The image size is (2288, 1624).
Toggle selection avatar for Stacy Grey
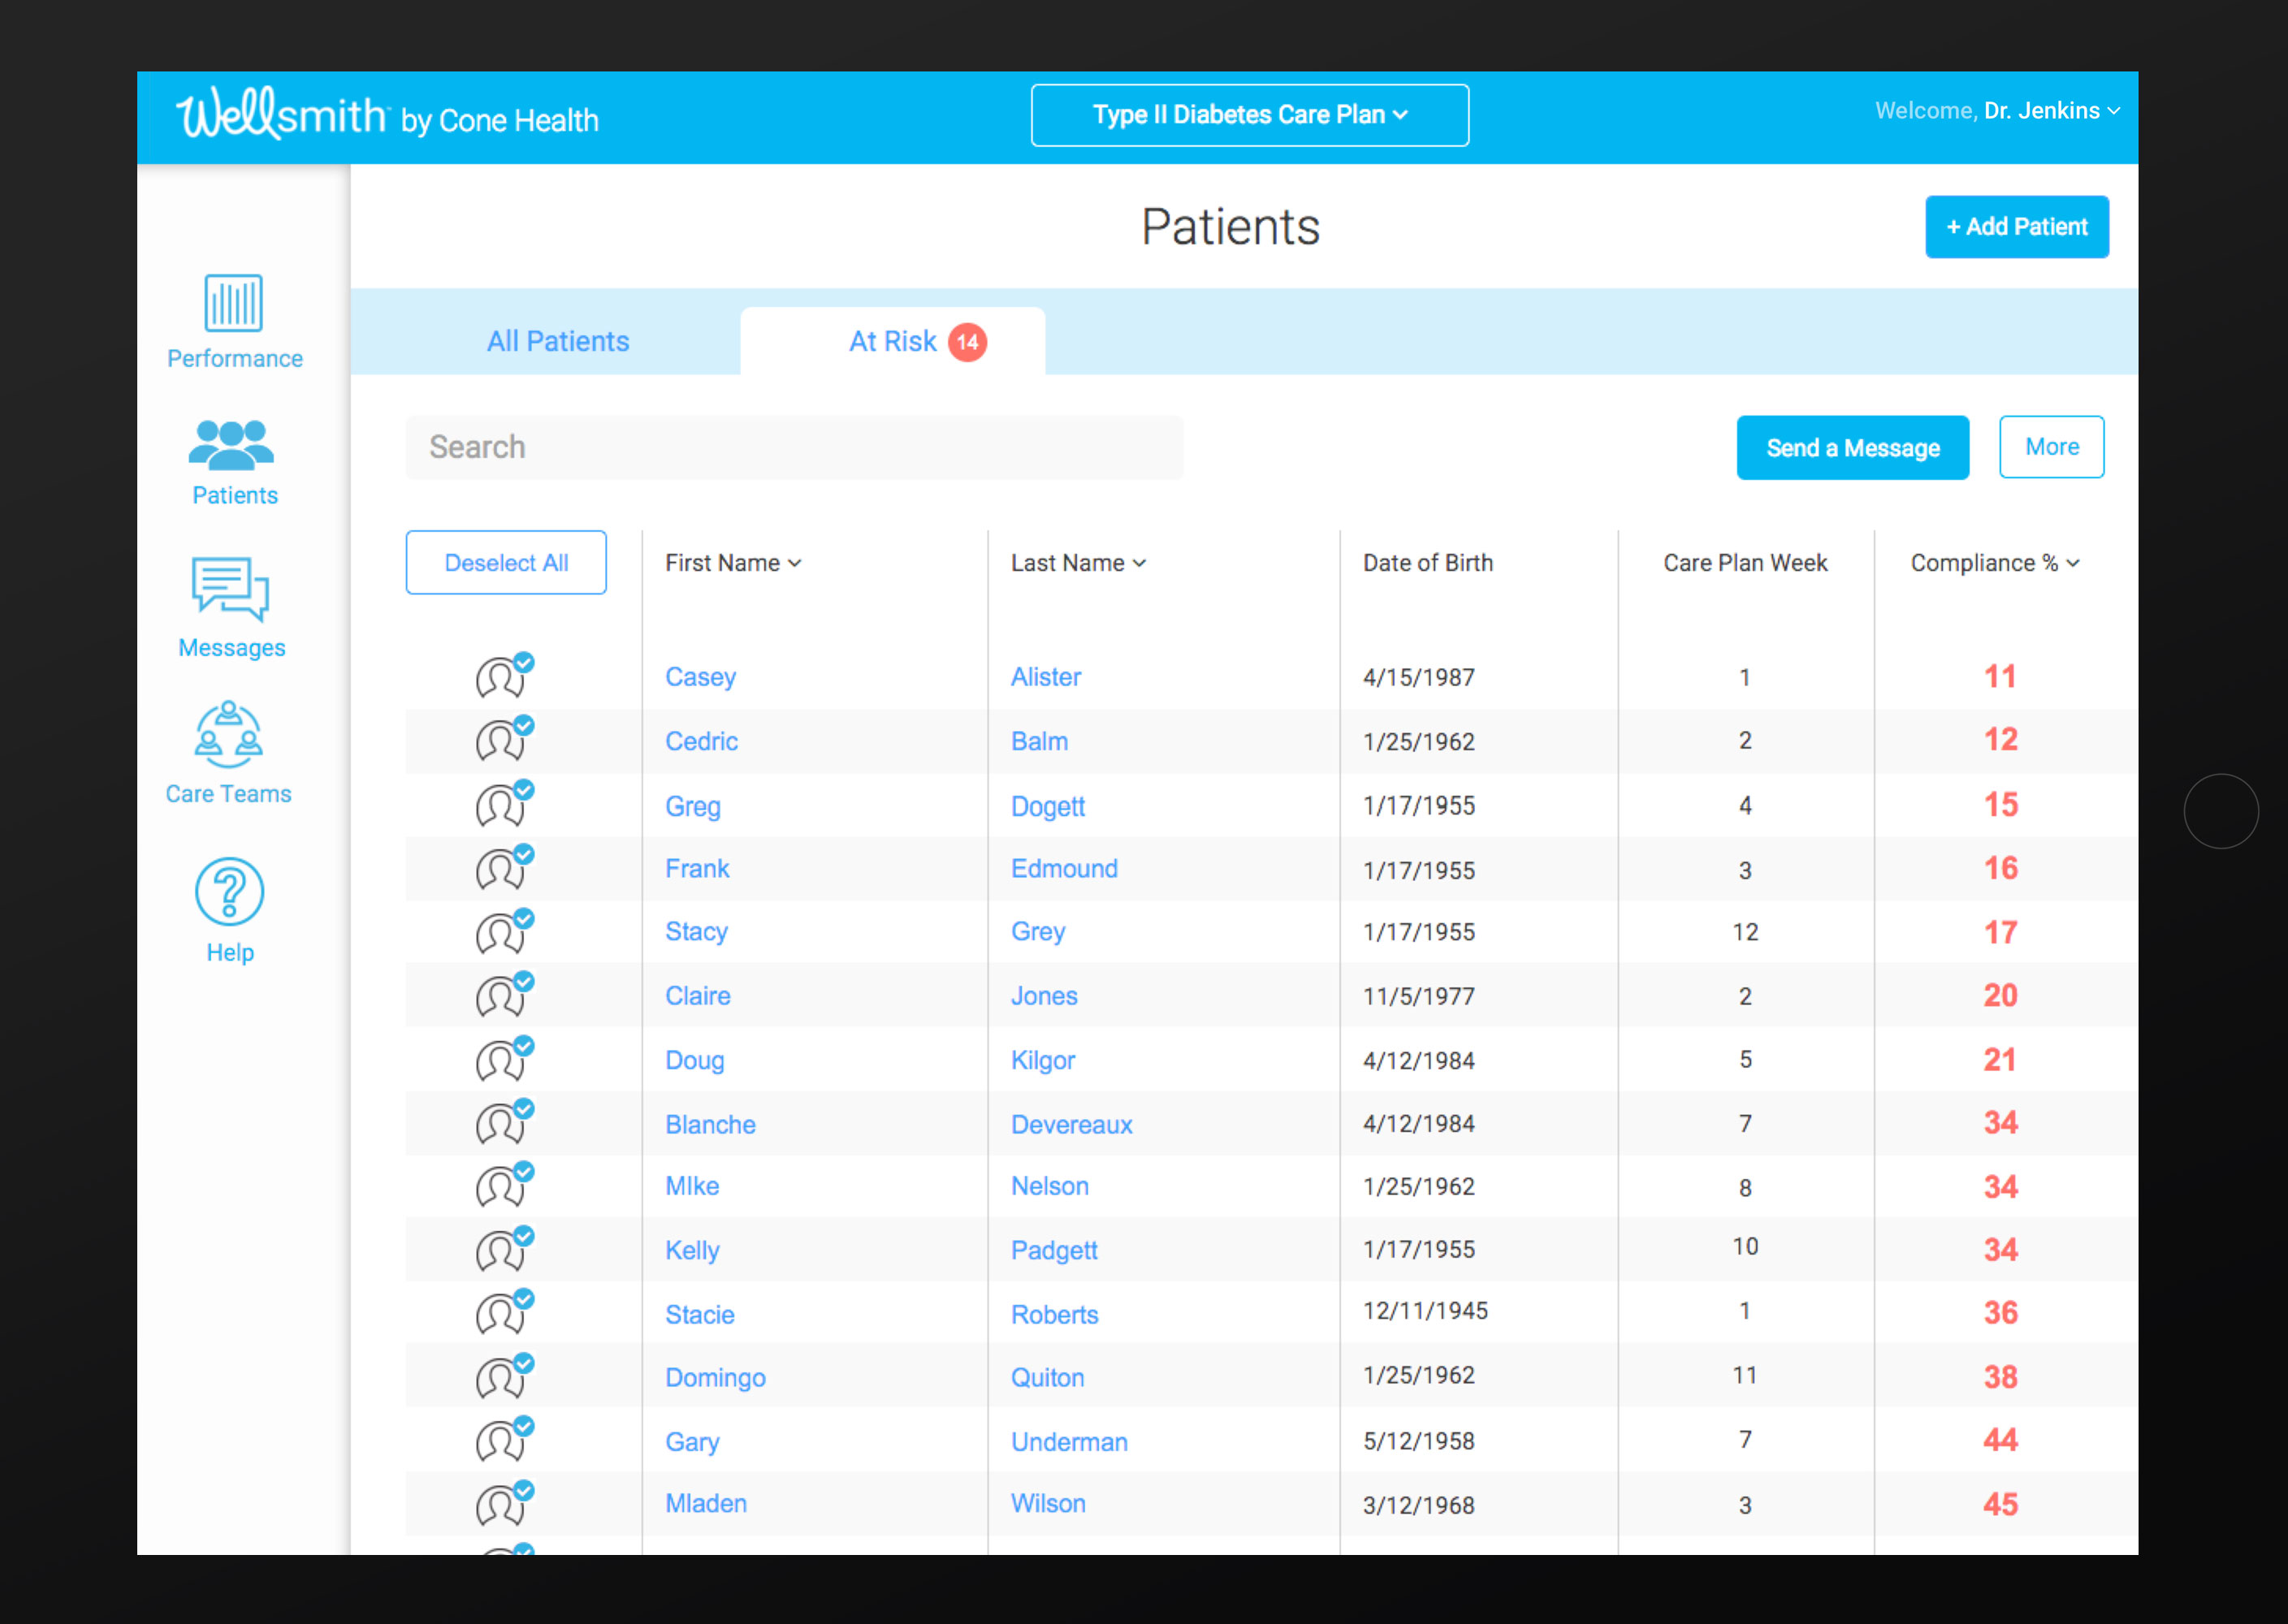click(505, 932)
